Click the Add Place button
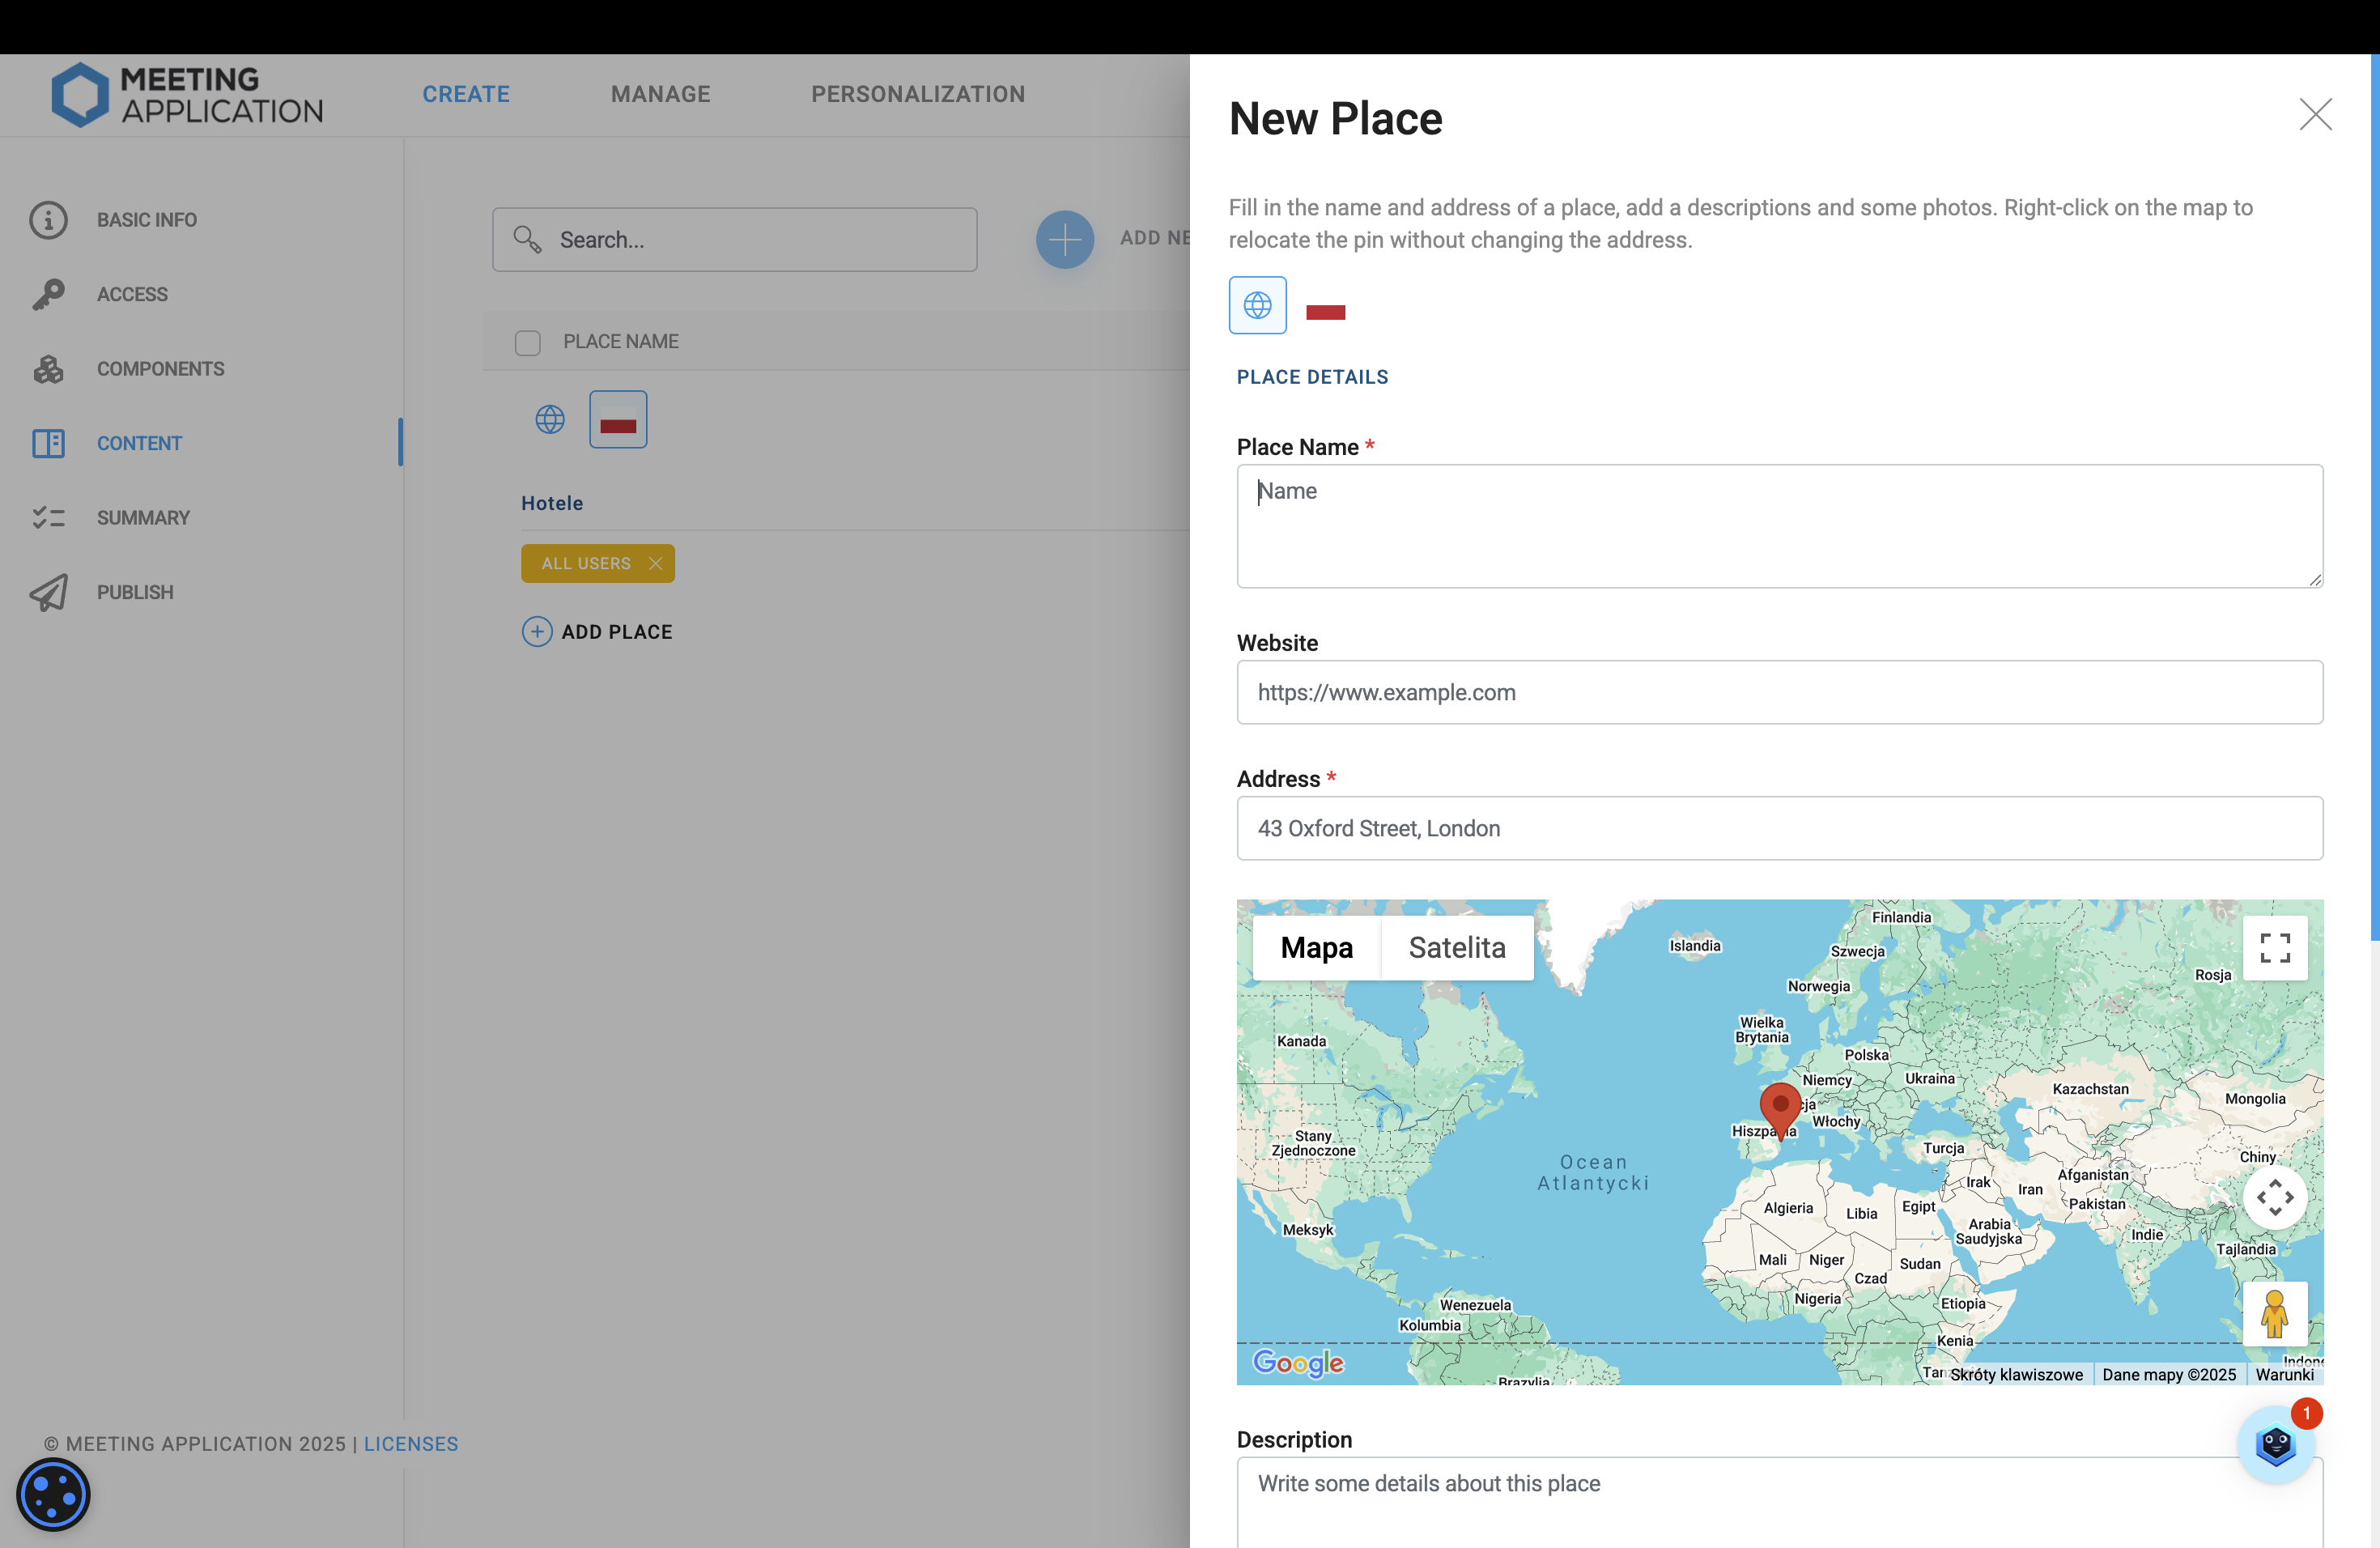 pyautogui.click(x=598, y=632)
